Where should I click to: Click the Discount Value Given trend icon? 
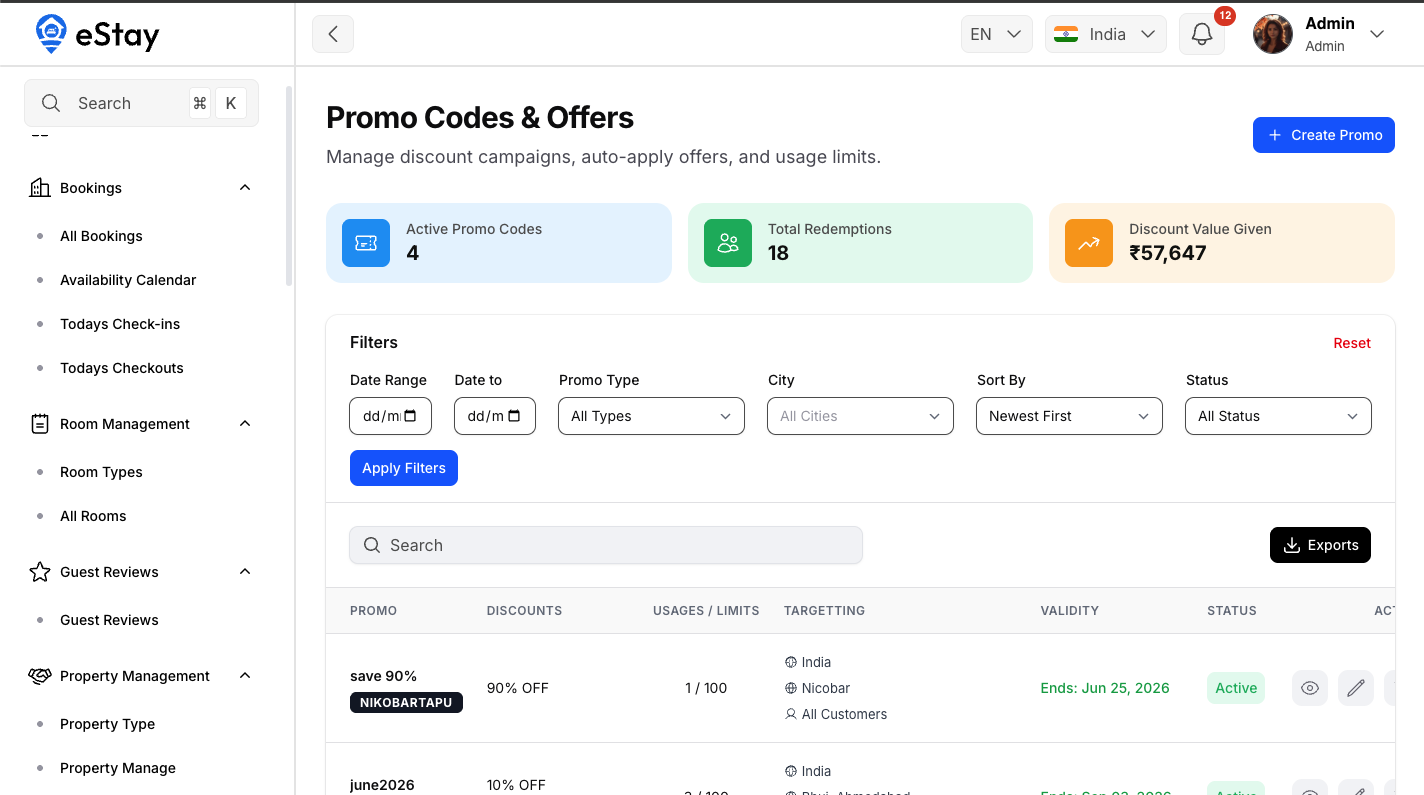pyautogui.click(x=1089, y=243)
